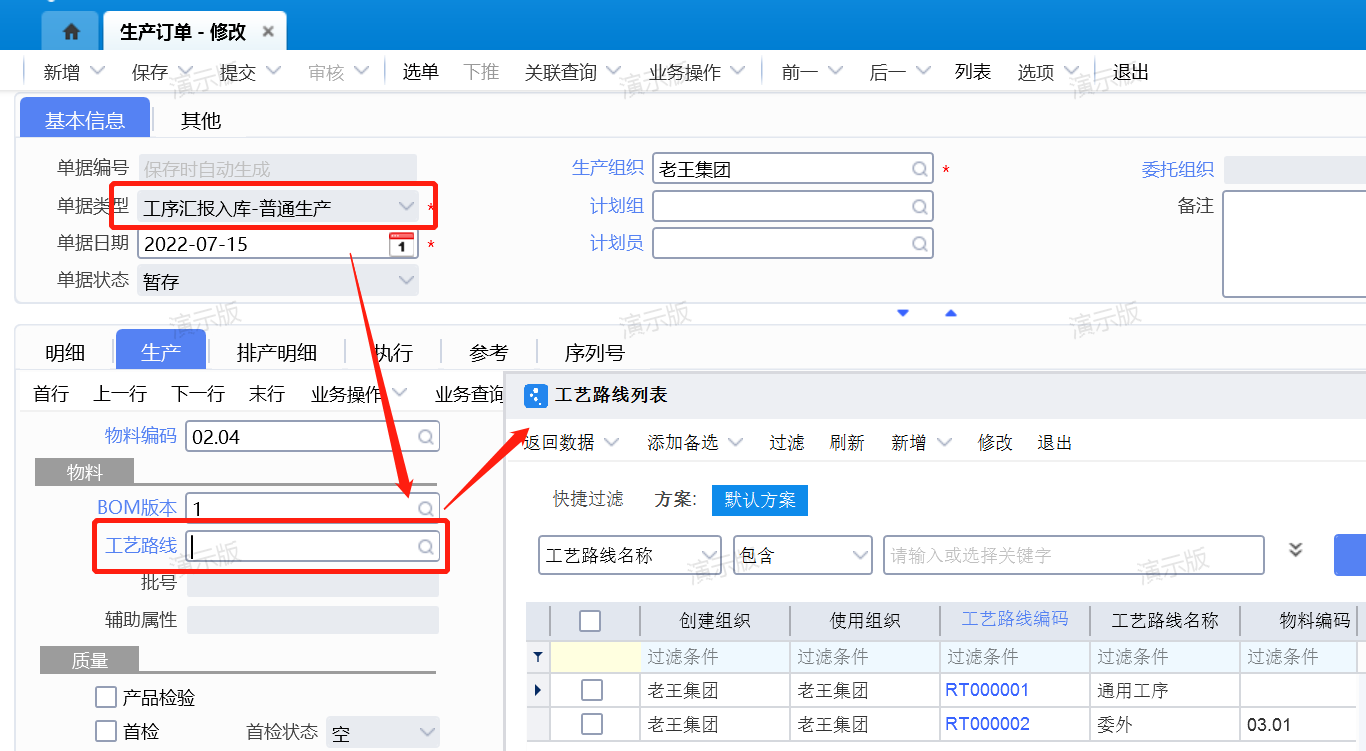
Task: Open the 提交 dropdown menu
Action: [273, 71]
